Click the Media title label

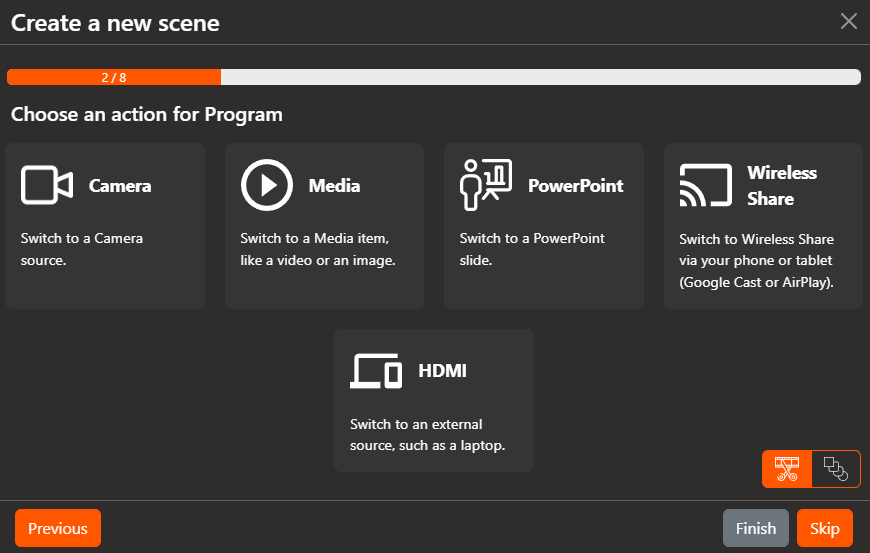point(334,185)
